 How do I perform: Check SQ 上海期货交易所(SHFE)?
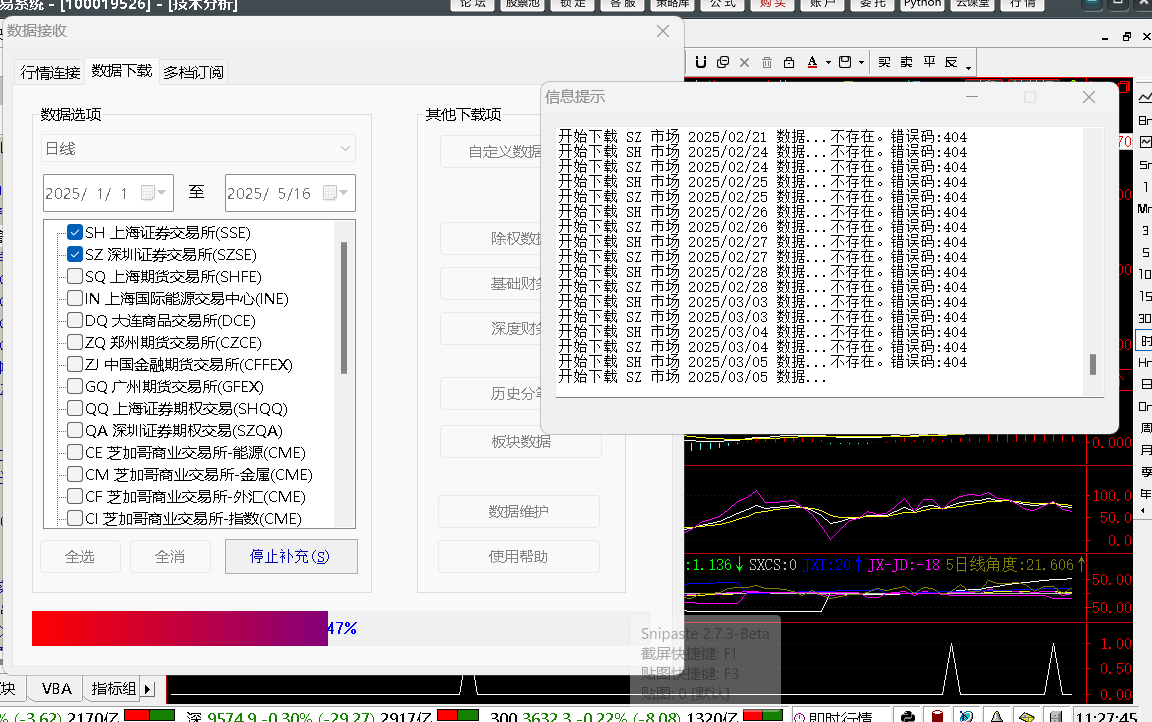pos(75,276)
